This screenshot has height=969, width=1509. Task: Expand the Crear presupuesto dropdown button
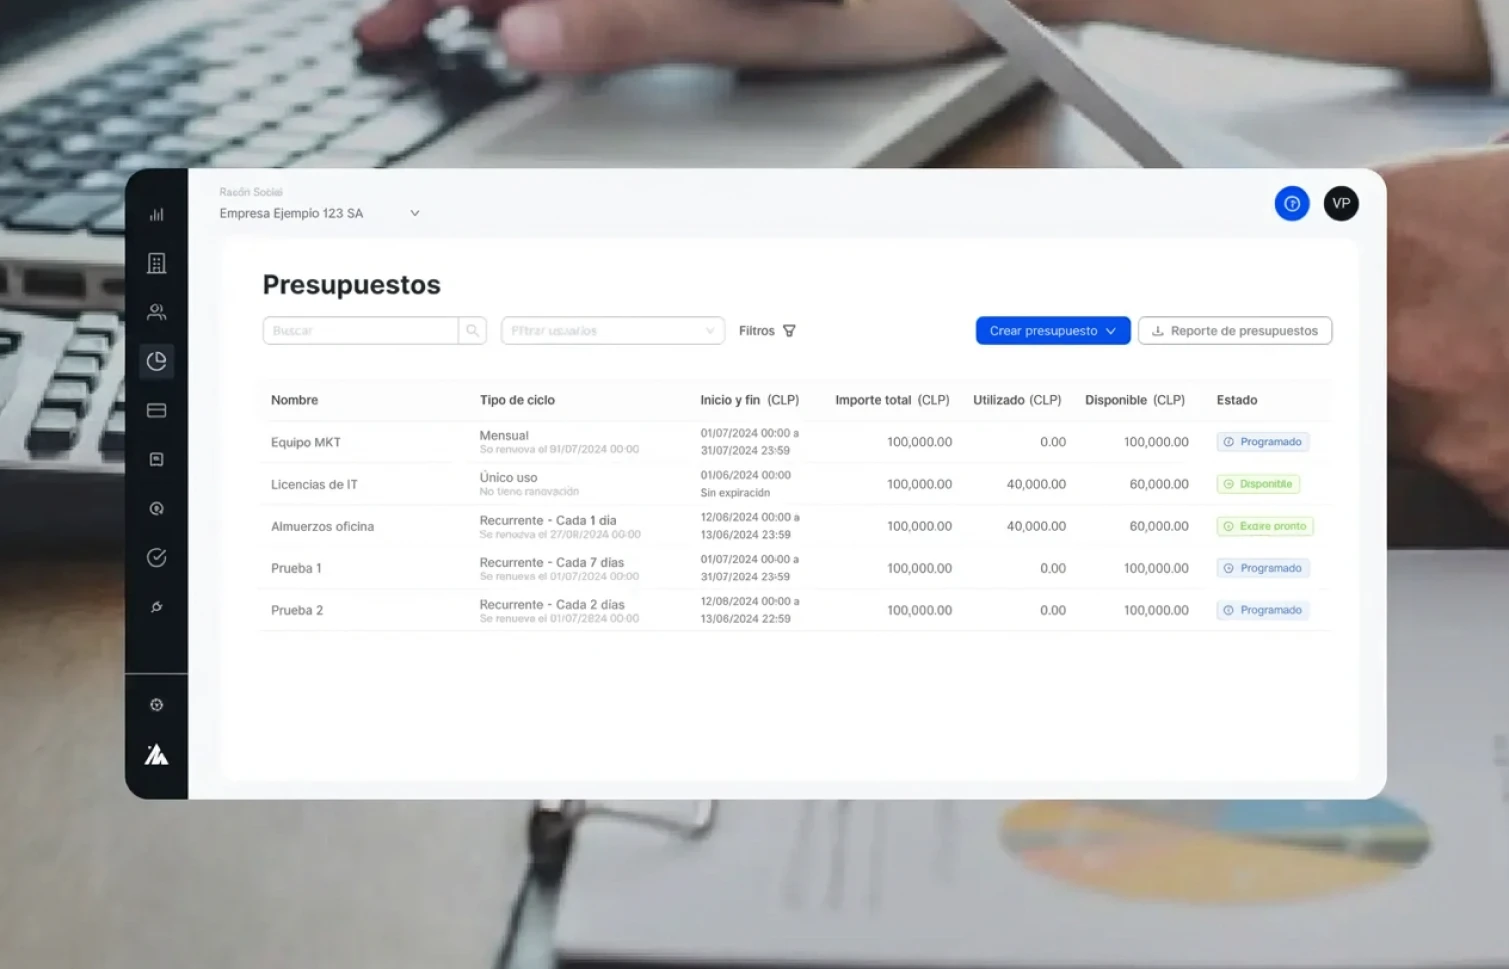point(1052,331)
